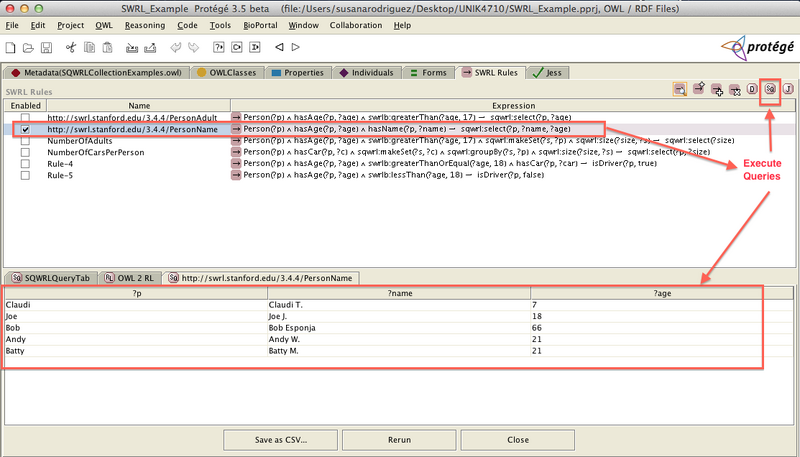Undo the last action with the undo arrow
Image resolution: width=800 pixels, height=457 pixels.
tap(176, 47)
